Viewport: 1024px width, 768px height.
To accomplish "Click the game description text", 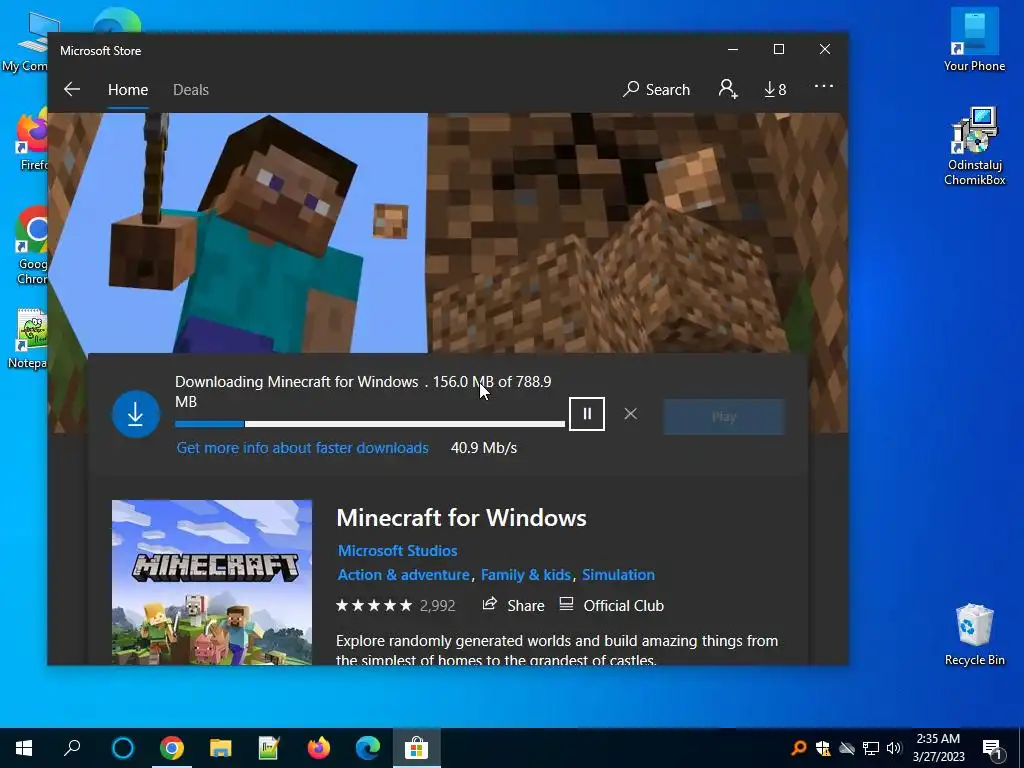I will pos(556,650).
